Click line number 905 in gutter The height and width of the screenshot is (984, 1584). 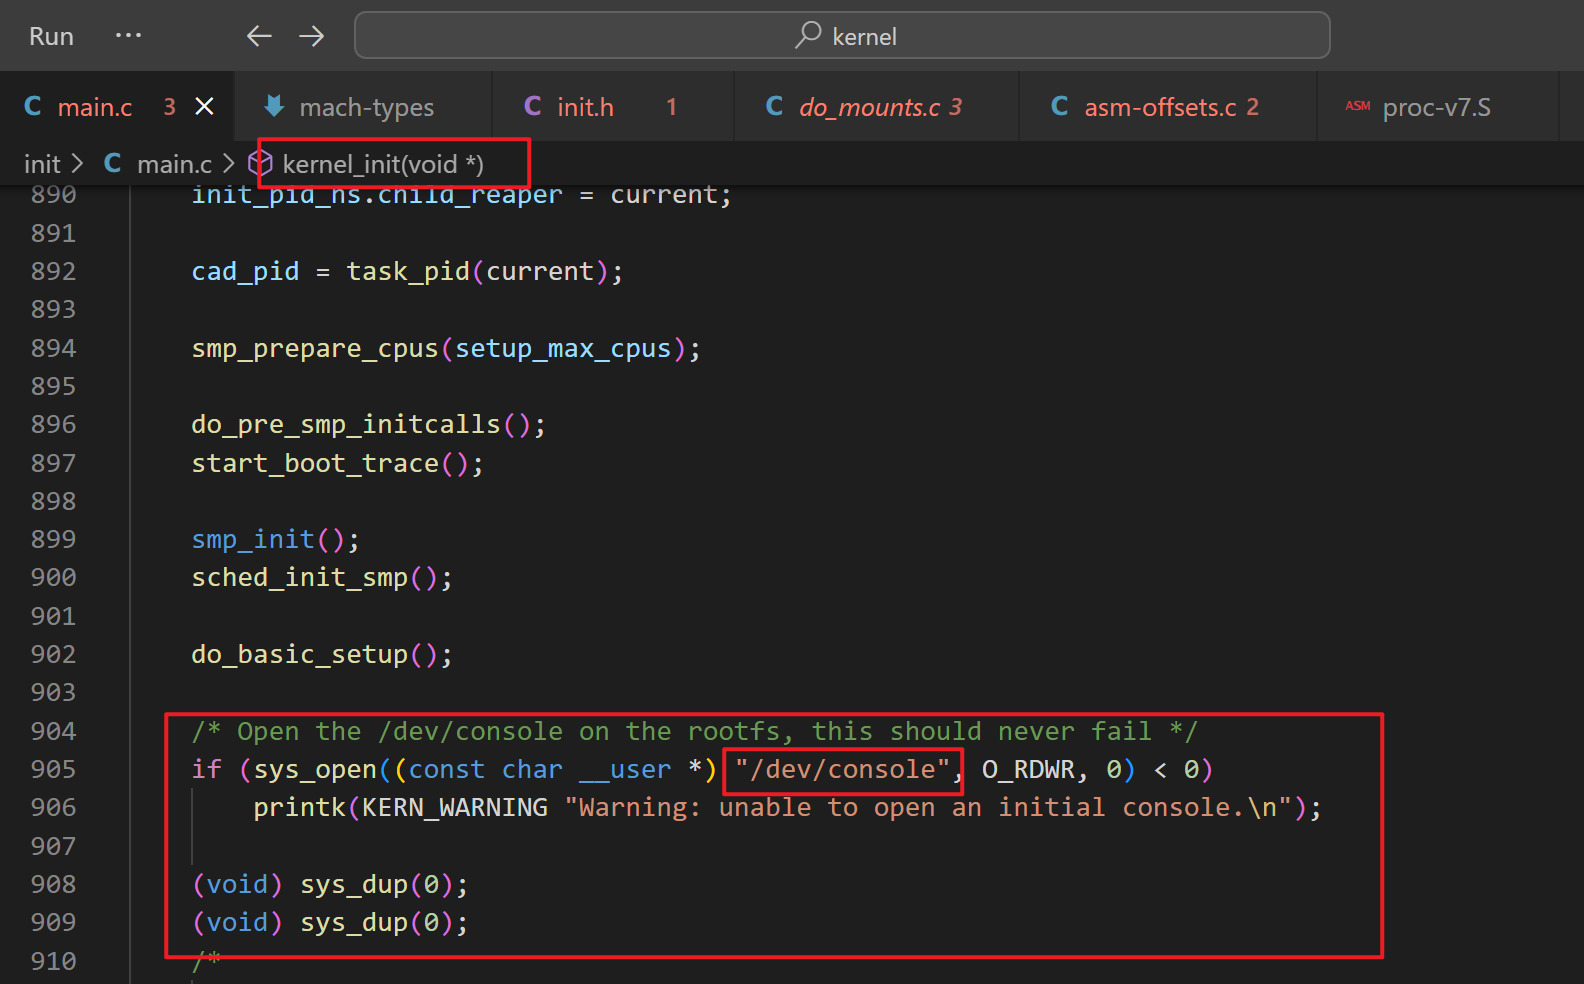pos(53,769)
